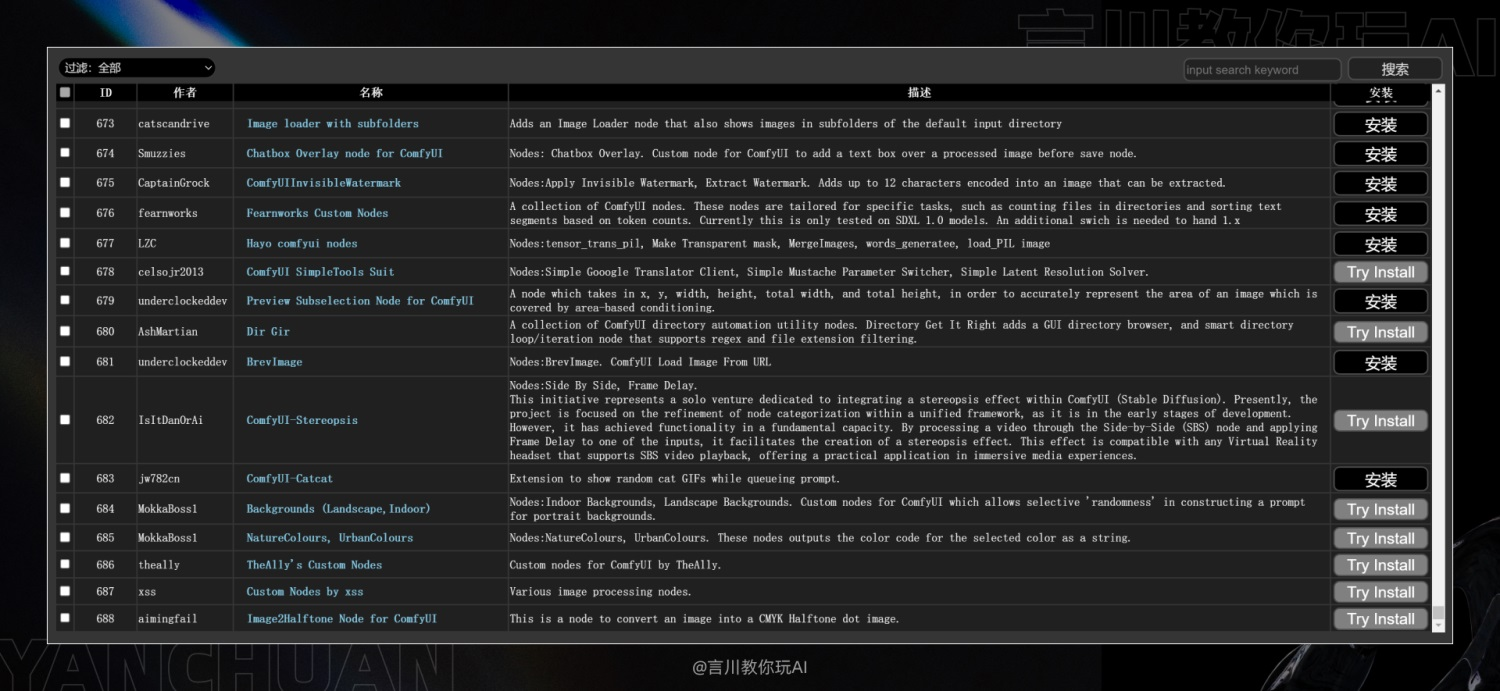
Task: Check the box for row 673 catscandrive
Action: pos(65,123)
